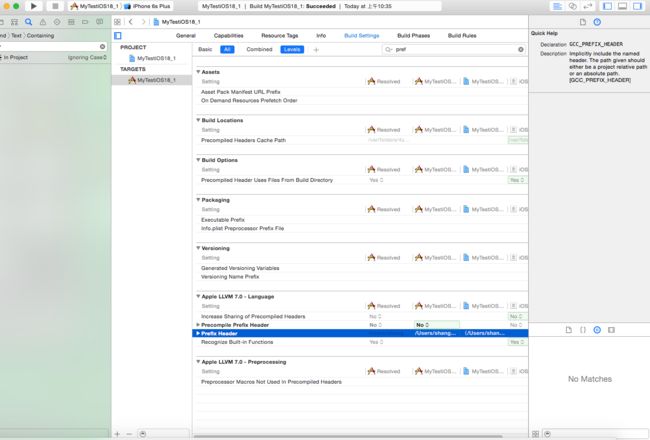Open the Build Phases tab

coord(414,36)
